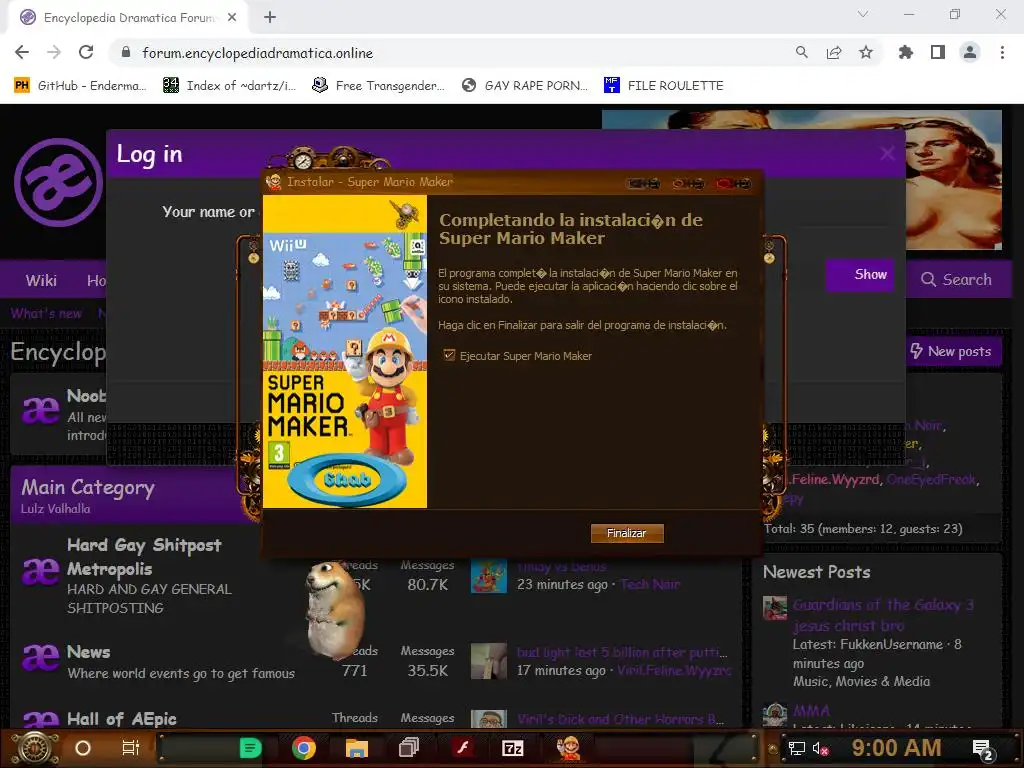The height and width of the screenshot is (768, 1024).
Task: Click the Tech Noir username link
Action: 650,584
